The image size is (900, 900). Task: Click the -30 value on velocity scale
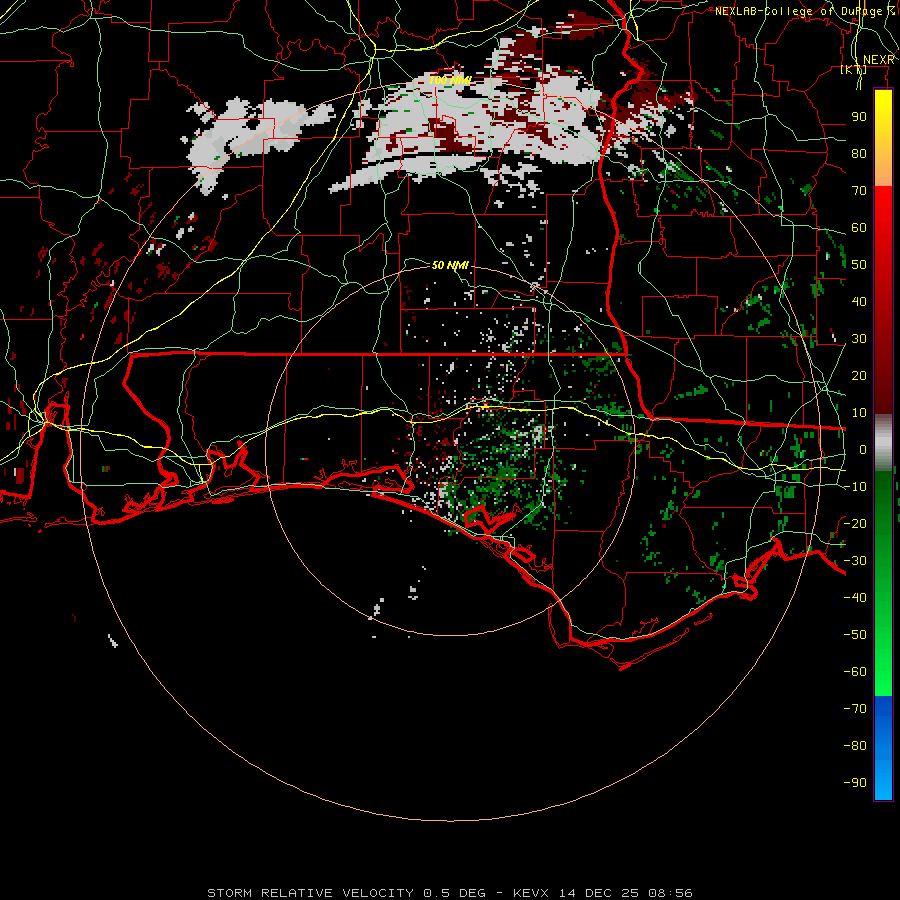coord(855,561)
